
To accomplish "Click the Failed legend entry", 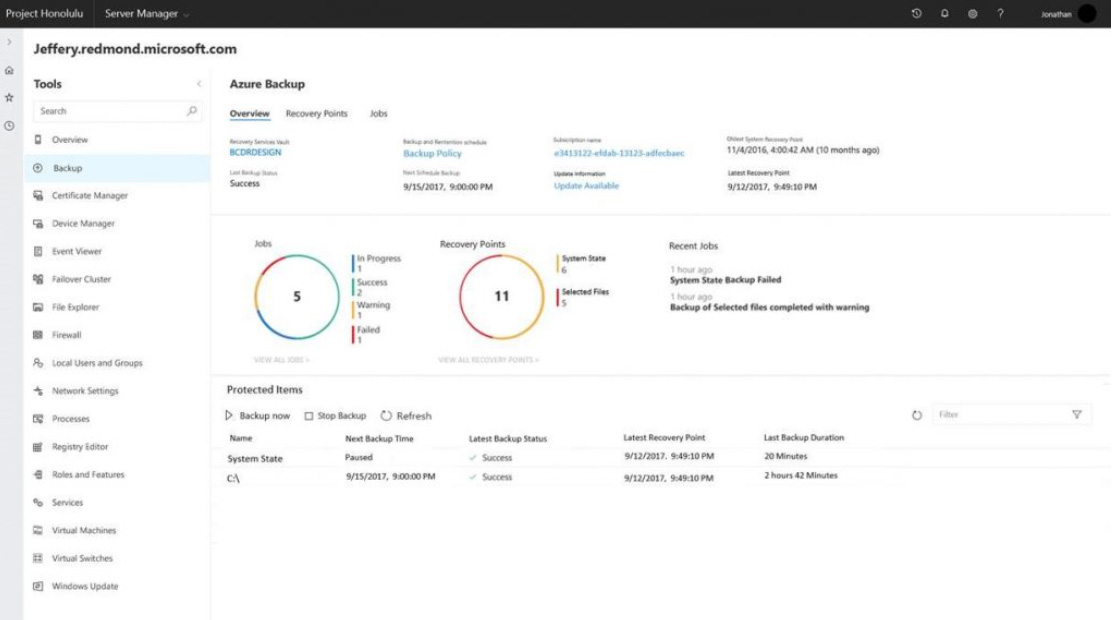I will 368,335.
